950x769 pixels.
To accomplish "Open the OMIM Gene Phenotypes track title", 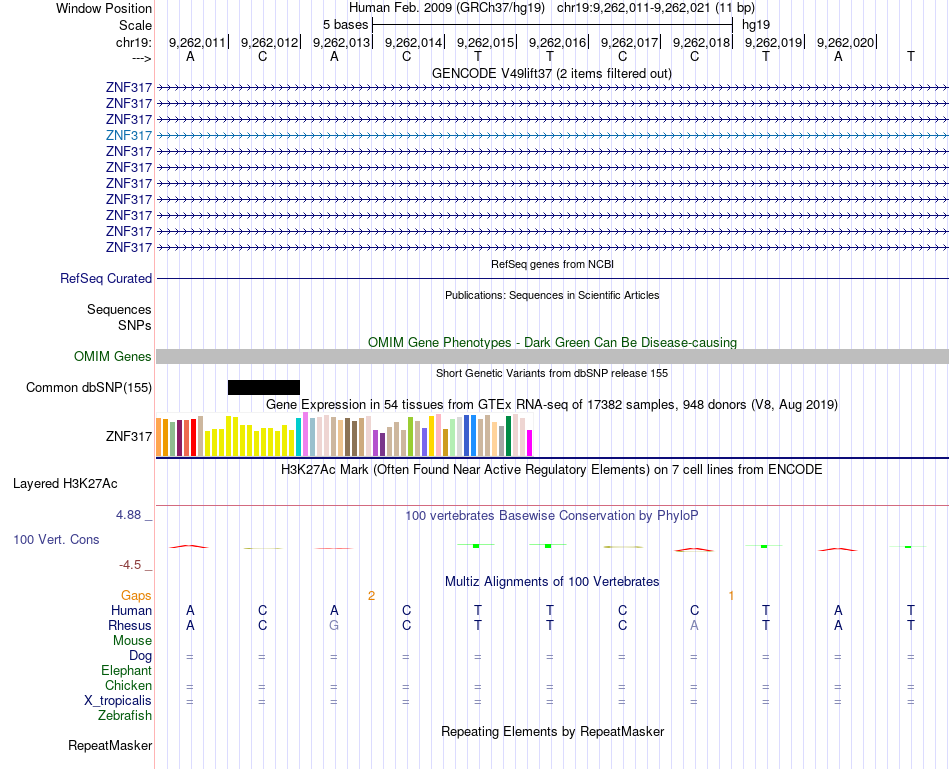I will click(552, 342).
